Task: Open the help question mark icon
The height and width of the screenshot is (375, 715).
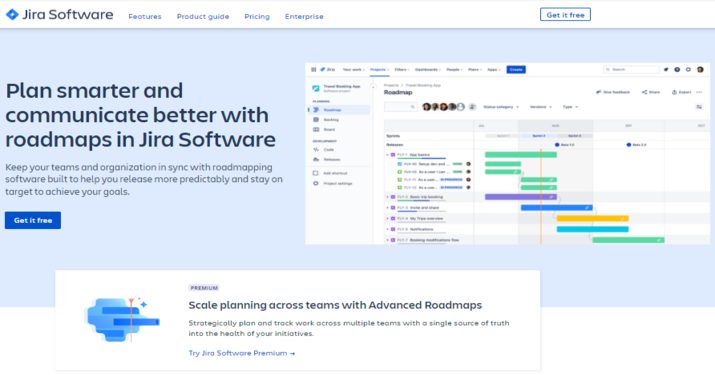Action: (677, 70)
